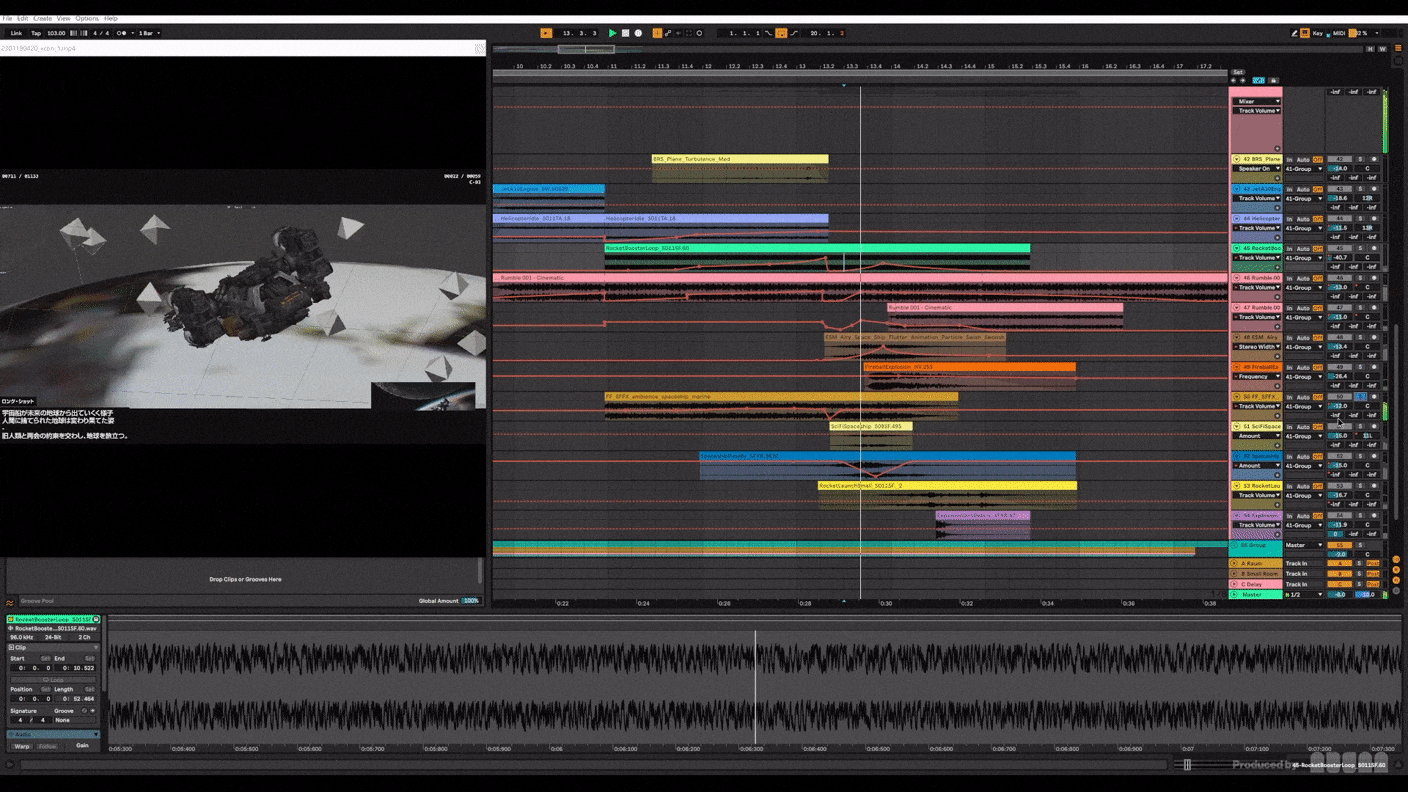The height and width of the screenshot is (792, 1408).
Task: Open the Create menu
Action: (x=42, y=18)
